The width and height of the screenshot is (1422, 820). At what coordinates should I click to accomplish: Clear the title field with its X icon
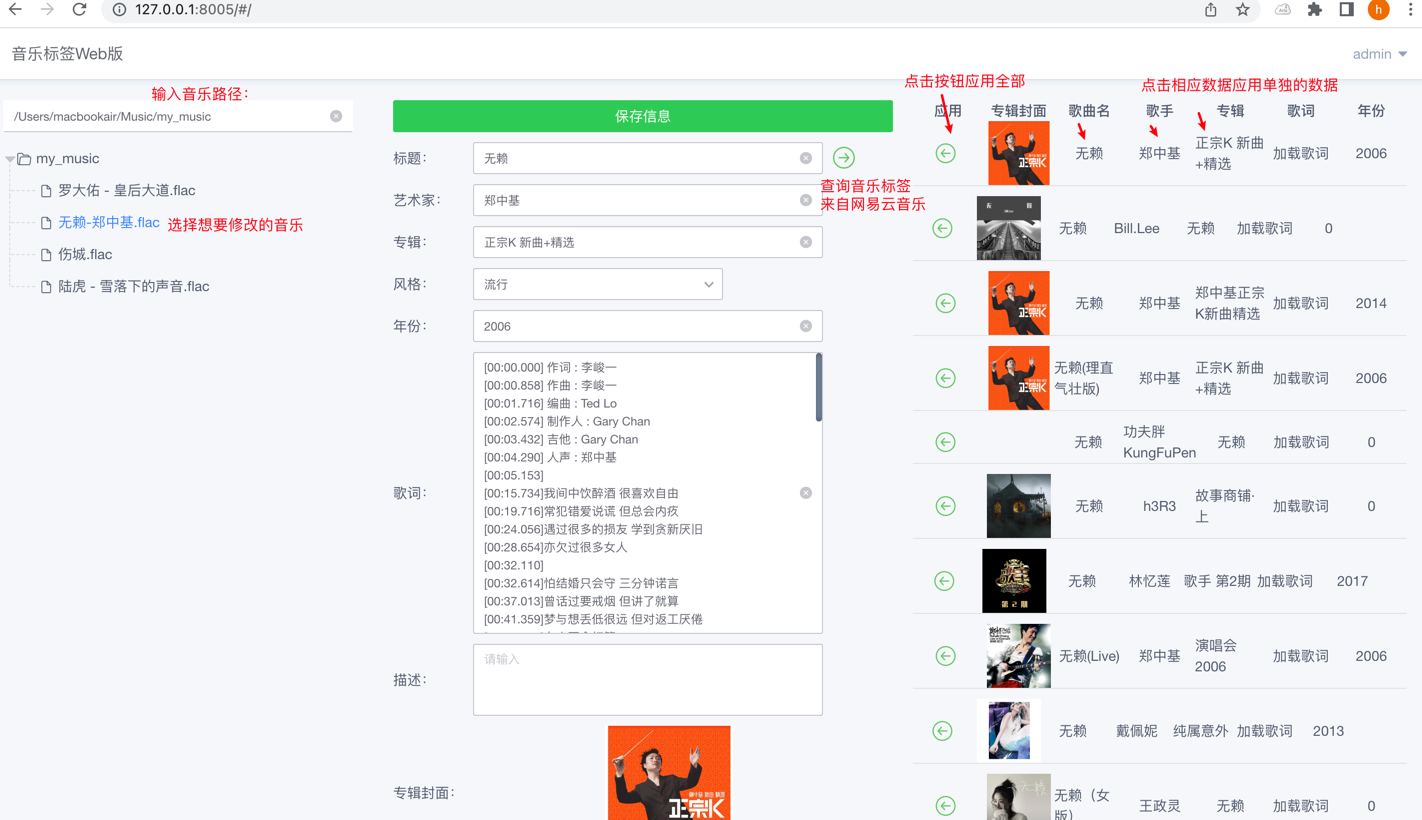(x=806, y=158)
